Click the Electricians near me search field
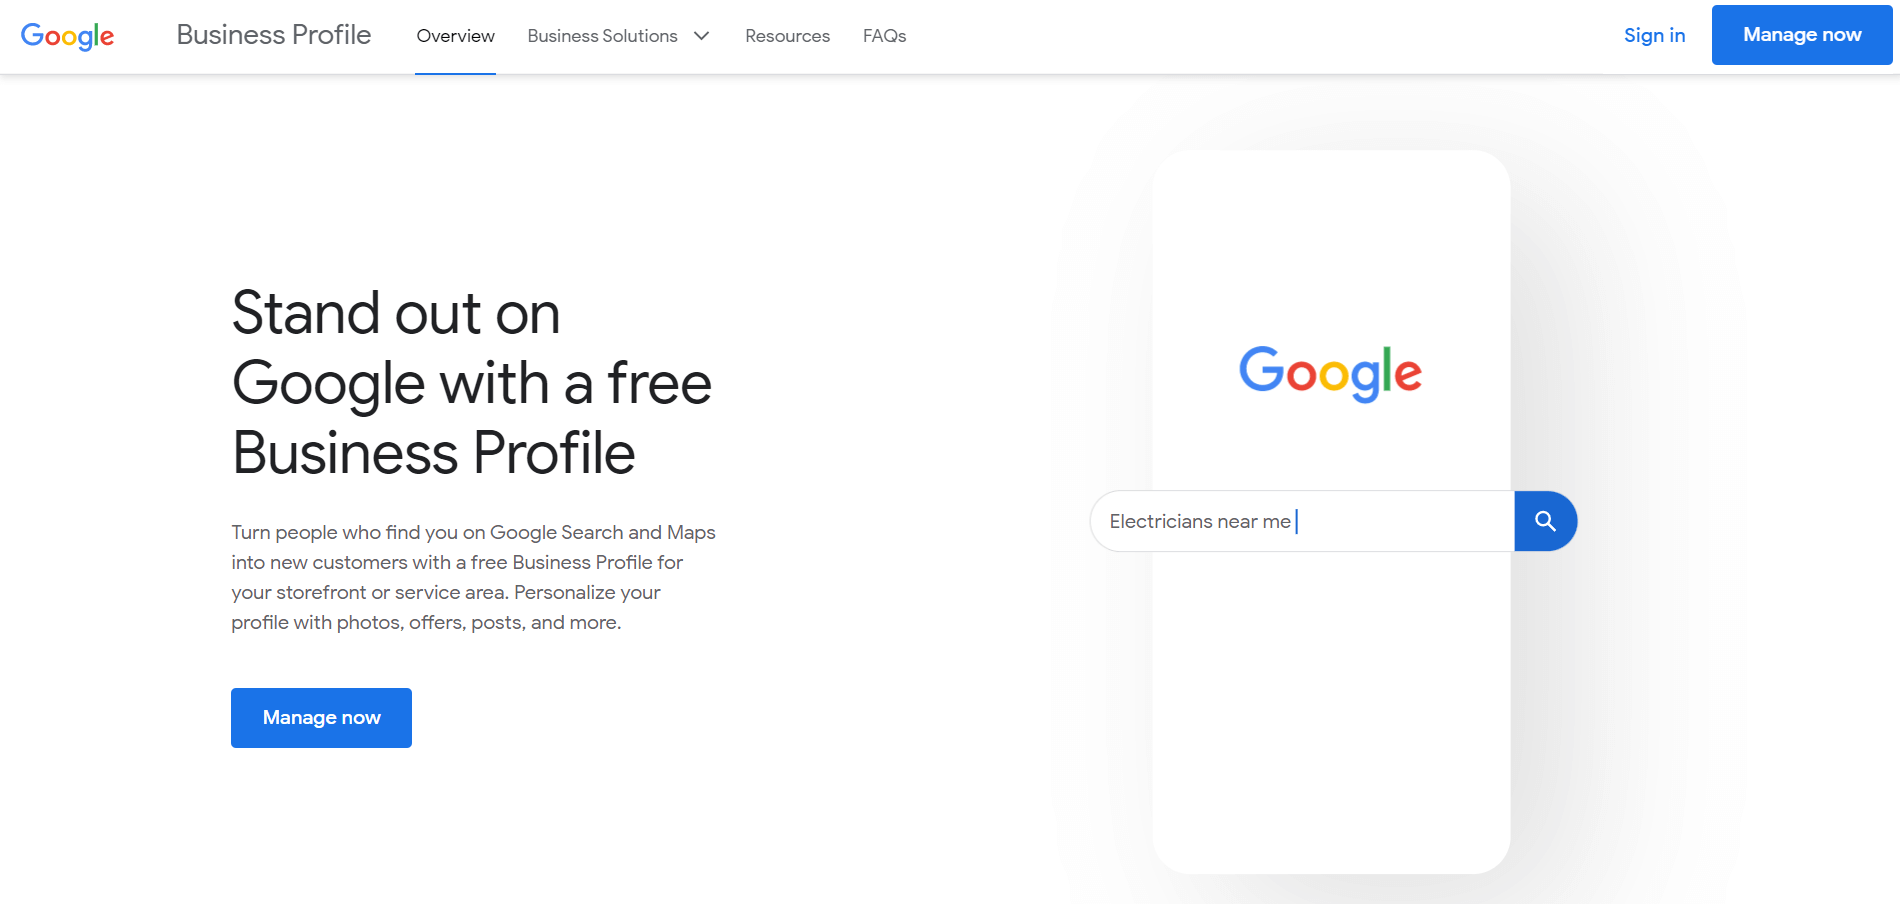Screen dimensions: 1900x904 (1302, 521)
